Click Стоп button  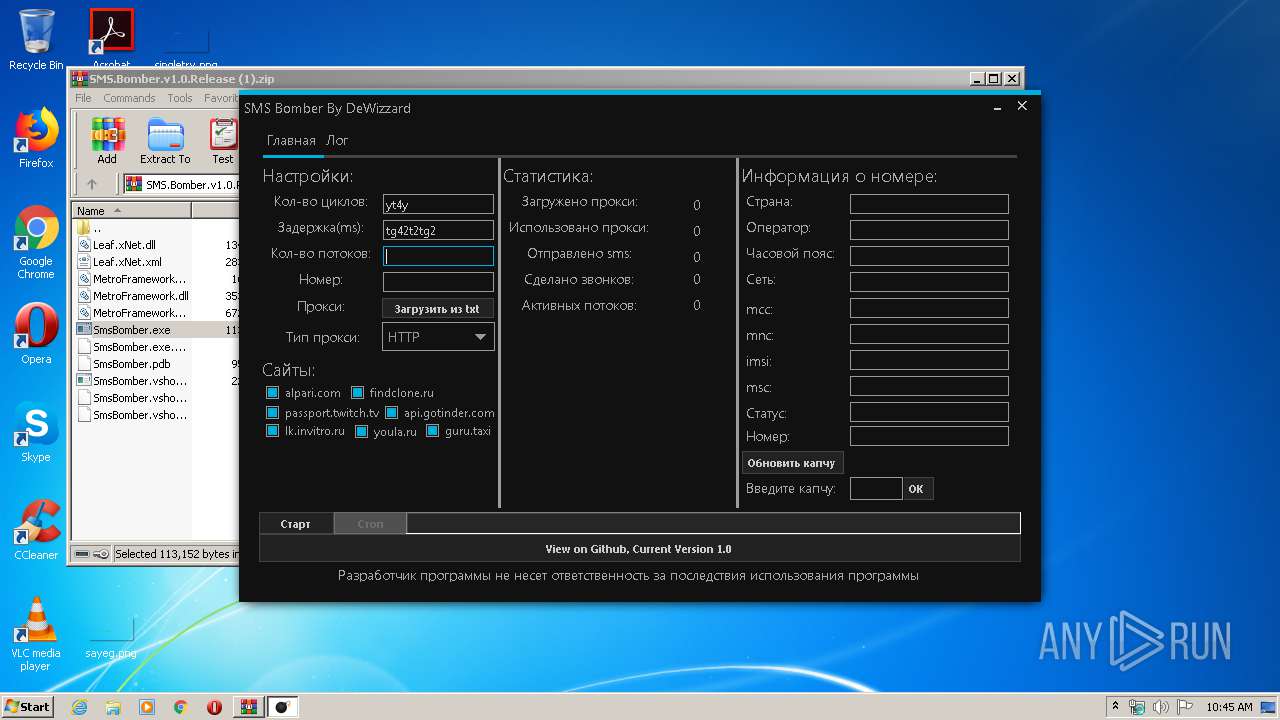click(x=370, y=524)
